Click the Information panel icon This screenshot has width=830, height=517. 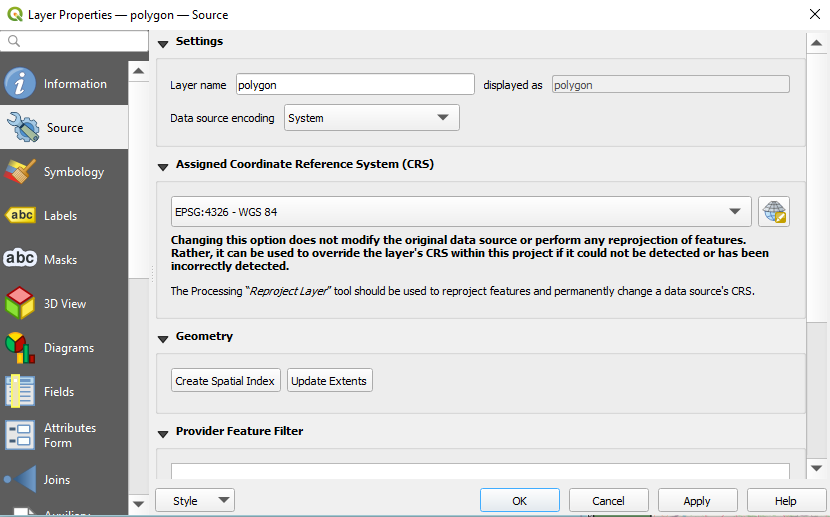pyautogui.click(x=21, y=84)
